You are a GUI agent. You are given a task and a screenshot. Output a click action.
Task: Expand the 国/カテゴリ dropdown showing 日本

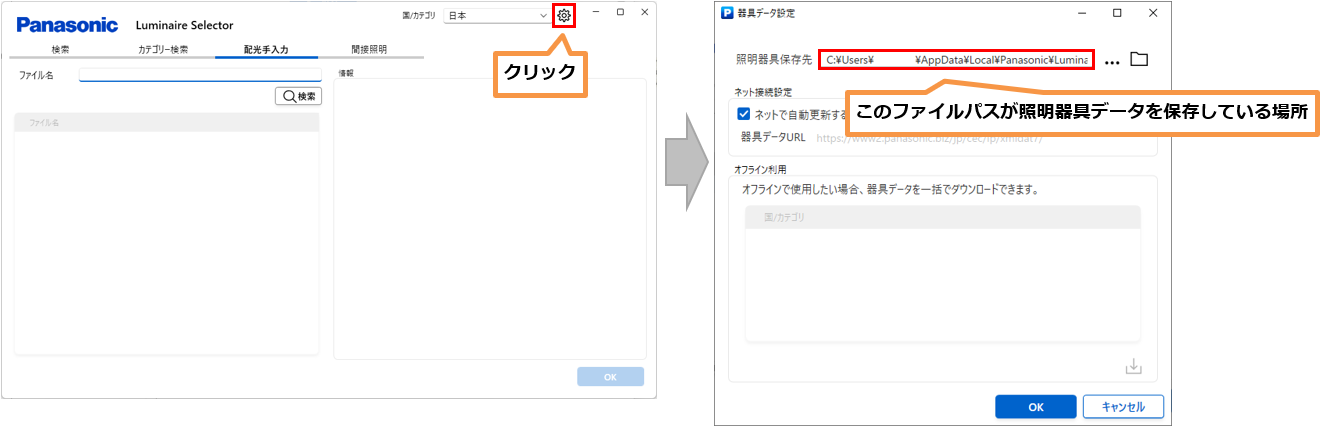[x=497, y=16]
